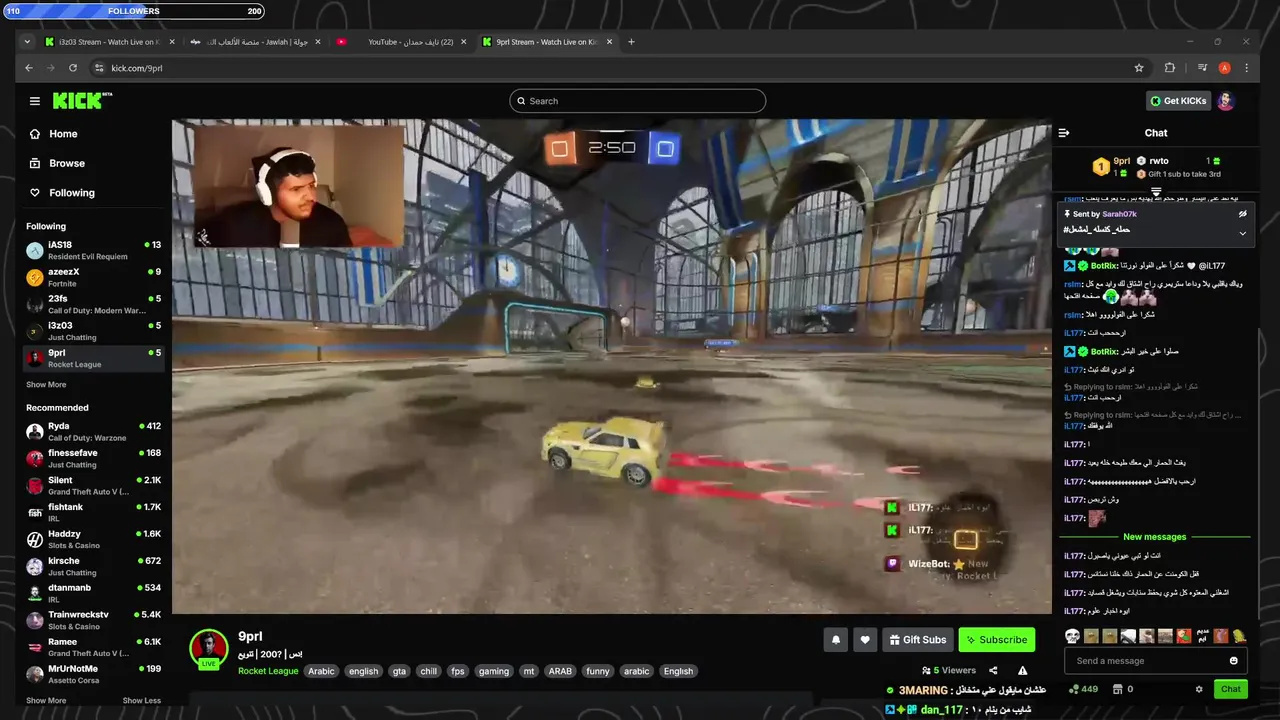Image resolution: width=1280 pixels, height=720 pixels.
Task: Select the funny tag
Action: [x=598, y=671]
